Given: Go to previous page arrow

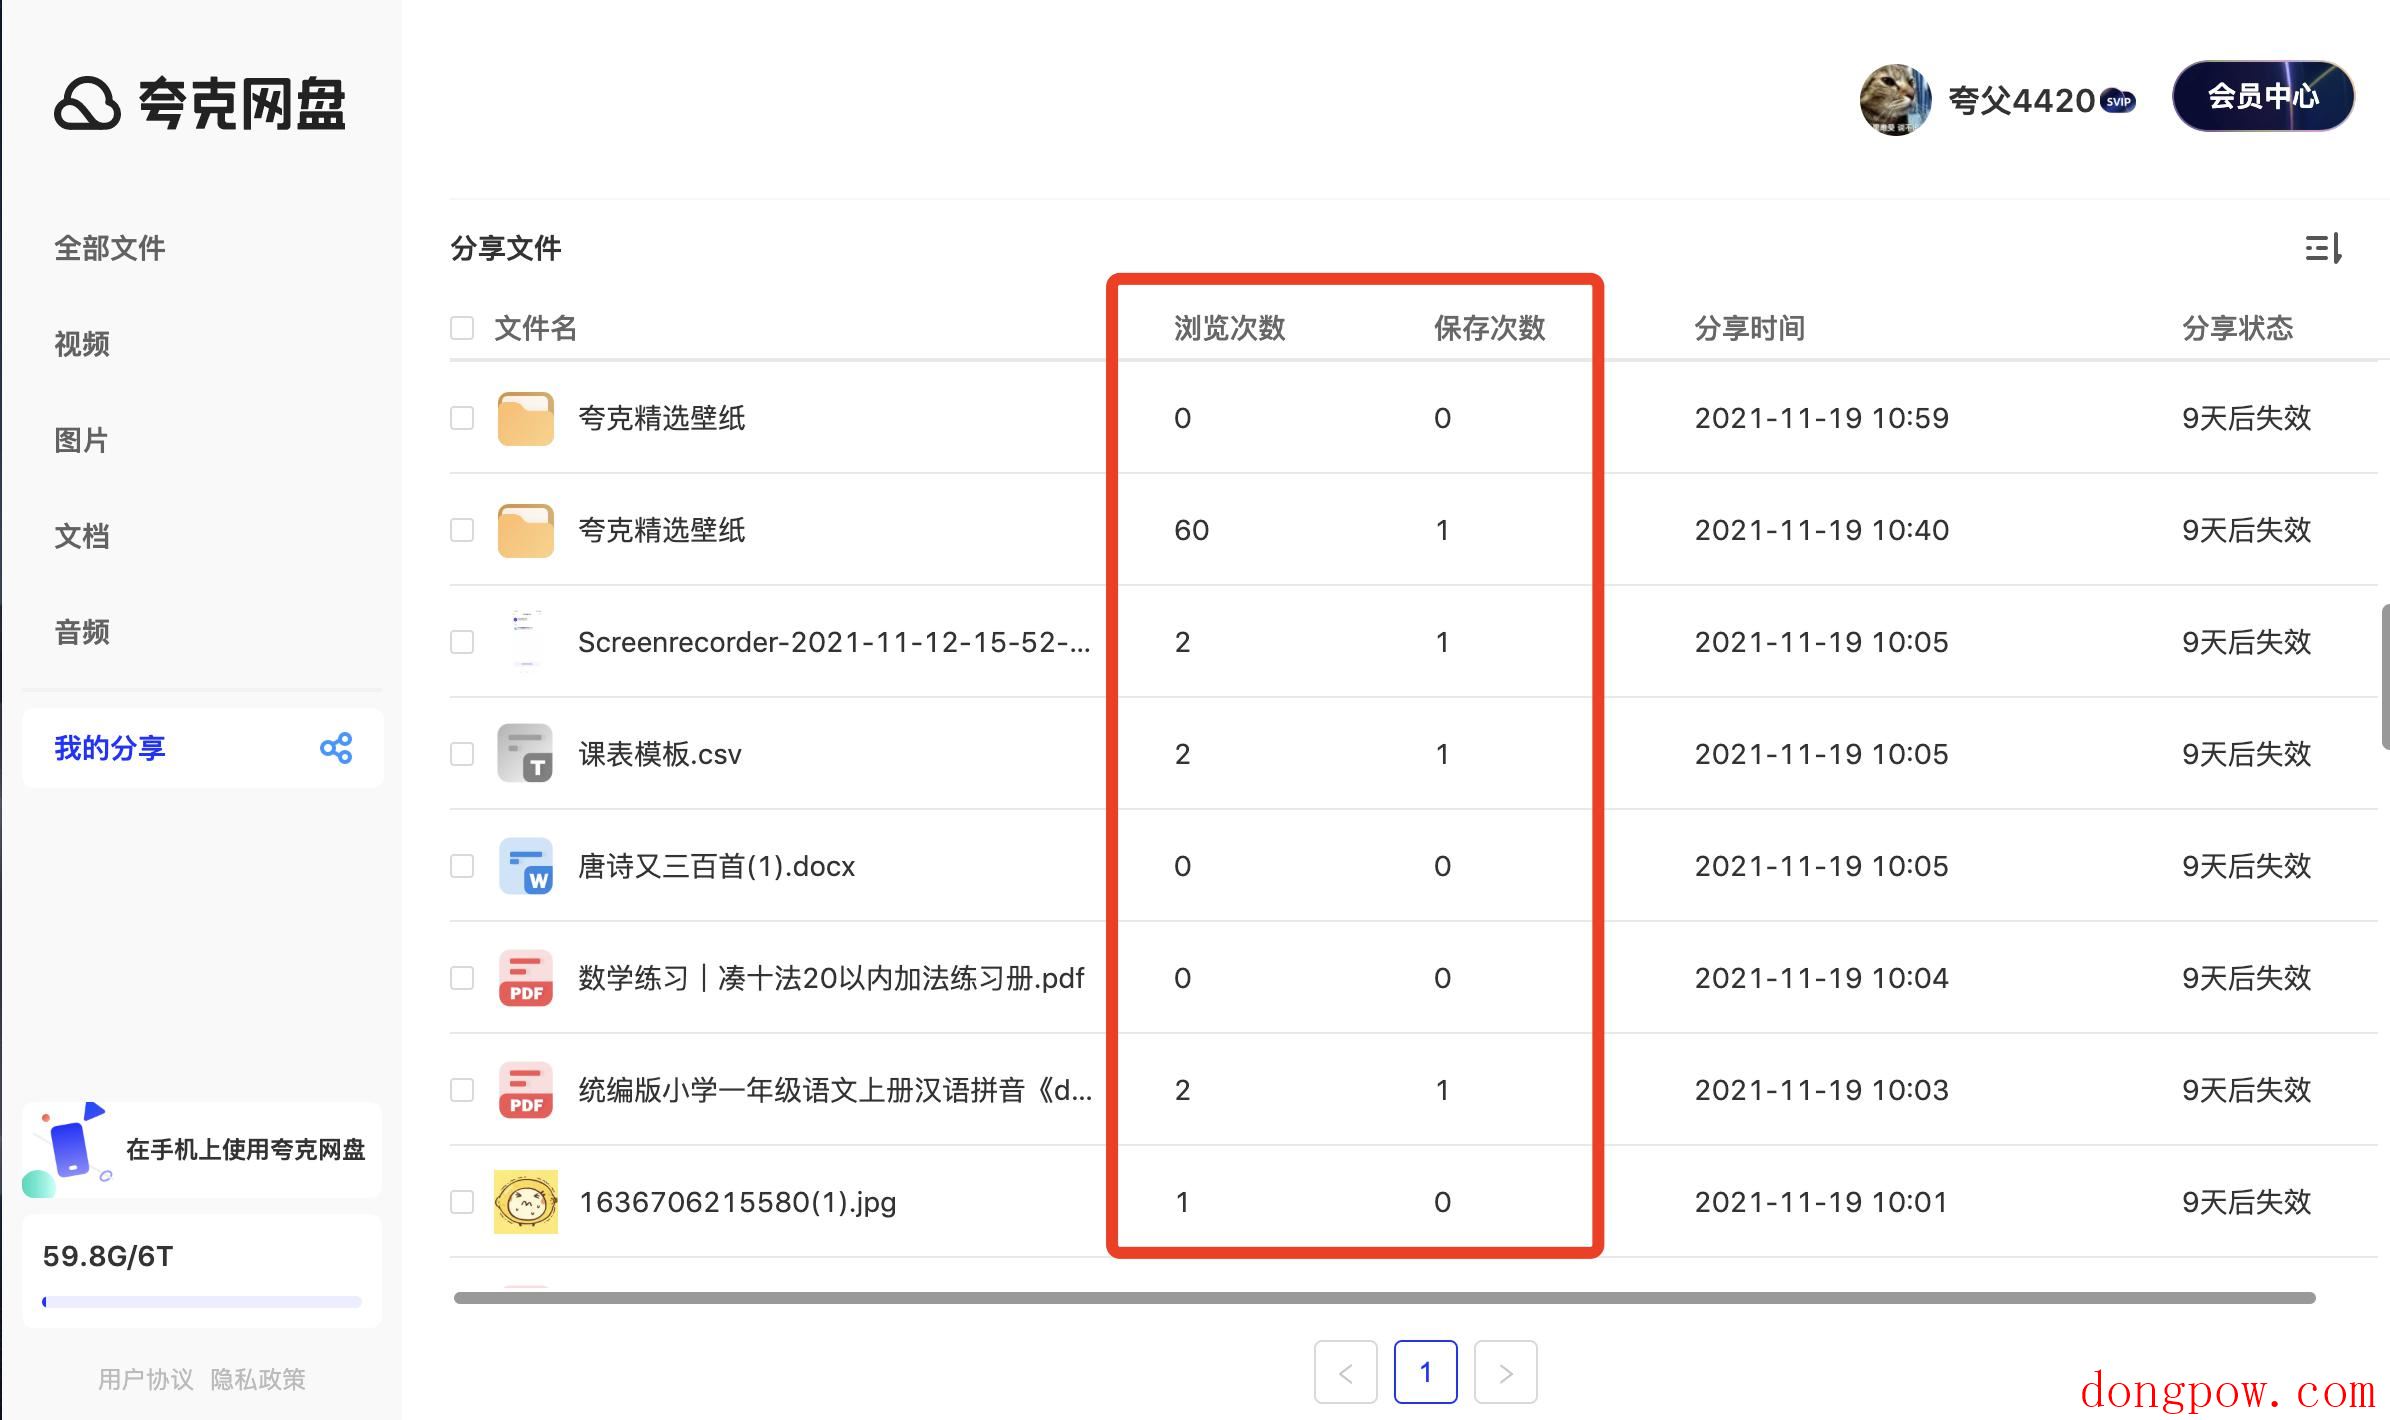Looking at the screenshot, I should (1346, 1372).
